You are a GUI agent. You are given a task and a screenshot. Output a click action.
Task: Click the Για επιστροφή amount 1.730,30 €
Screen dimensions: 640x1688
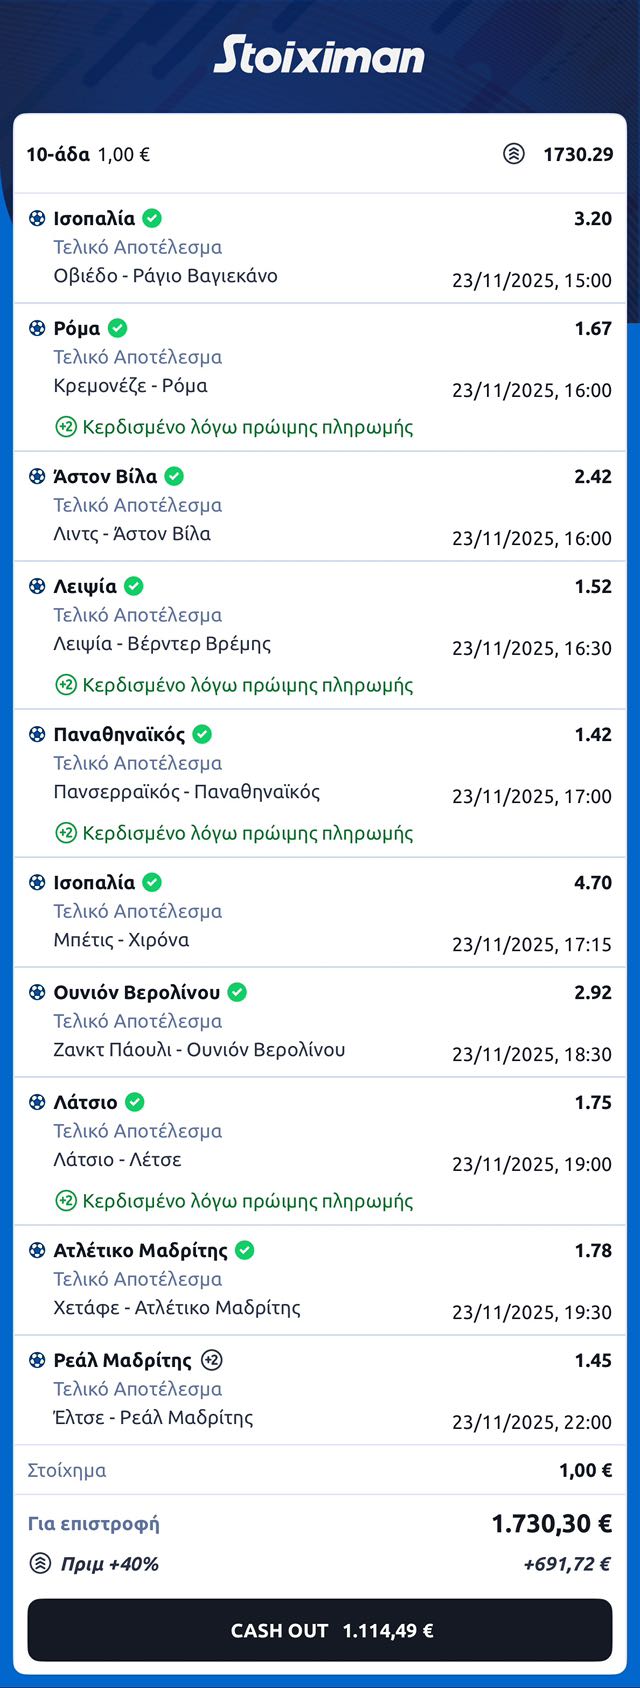[551, 1524]
